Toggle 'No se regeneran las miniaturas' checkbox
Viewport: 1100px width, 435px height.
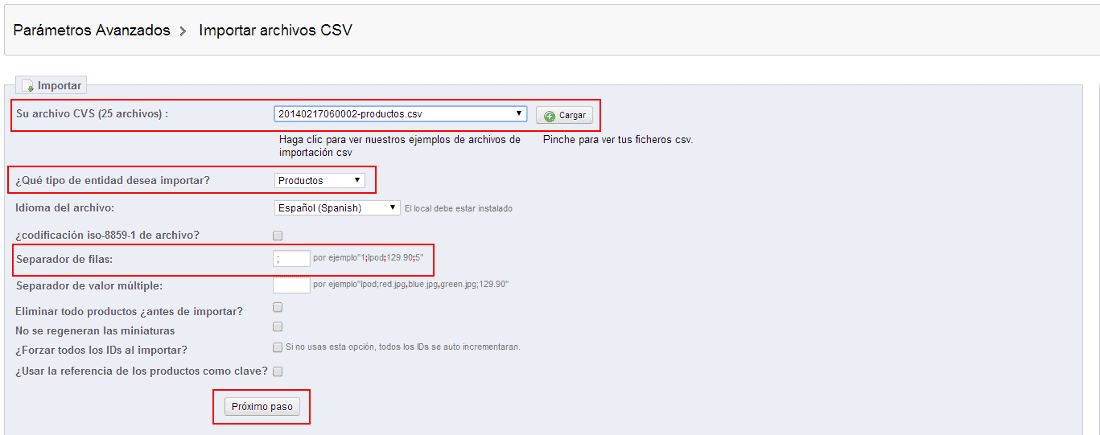(x=278, y=327)
